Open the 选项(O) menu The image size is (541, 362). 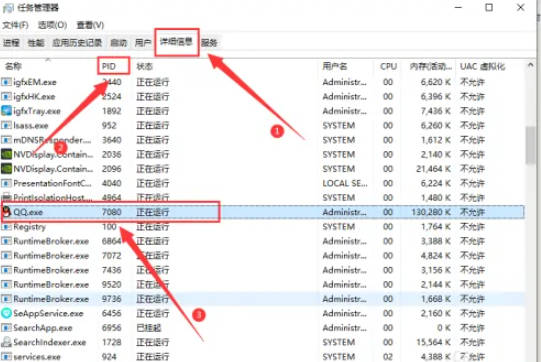click(52, 25)
